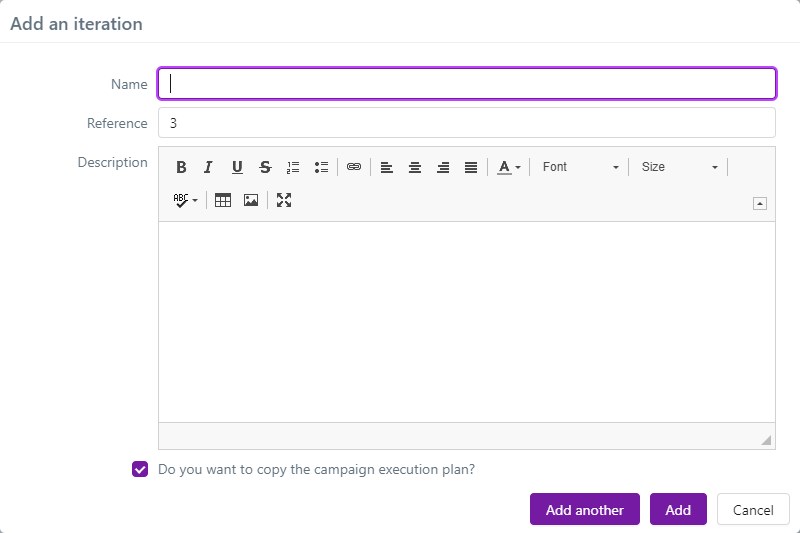Image resolution: width=800 pixels, height=533 pixels.
Task: Toggle underline formatting button
Action: click(x=237, y=168)
